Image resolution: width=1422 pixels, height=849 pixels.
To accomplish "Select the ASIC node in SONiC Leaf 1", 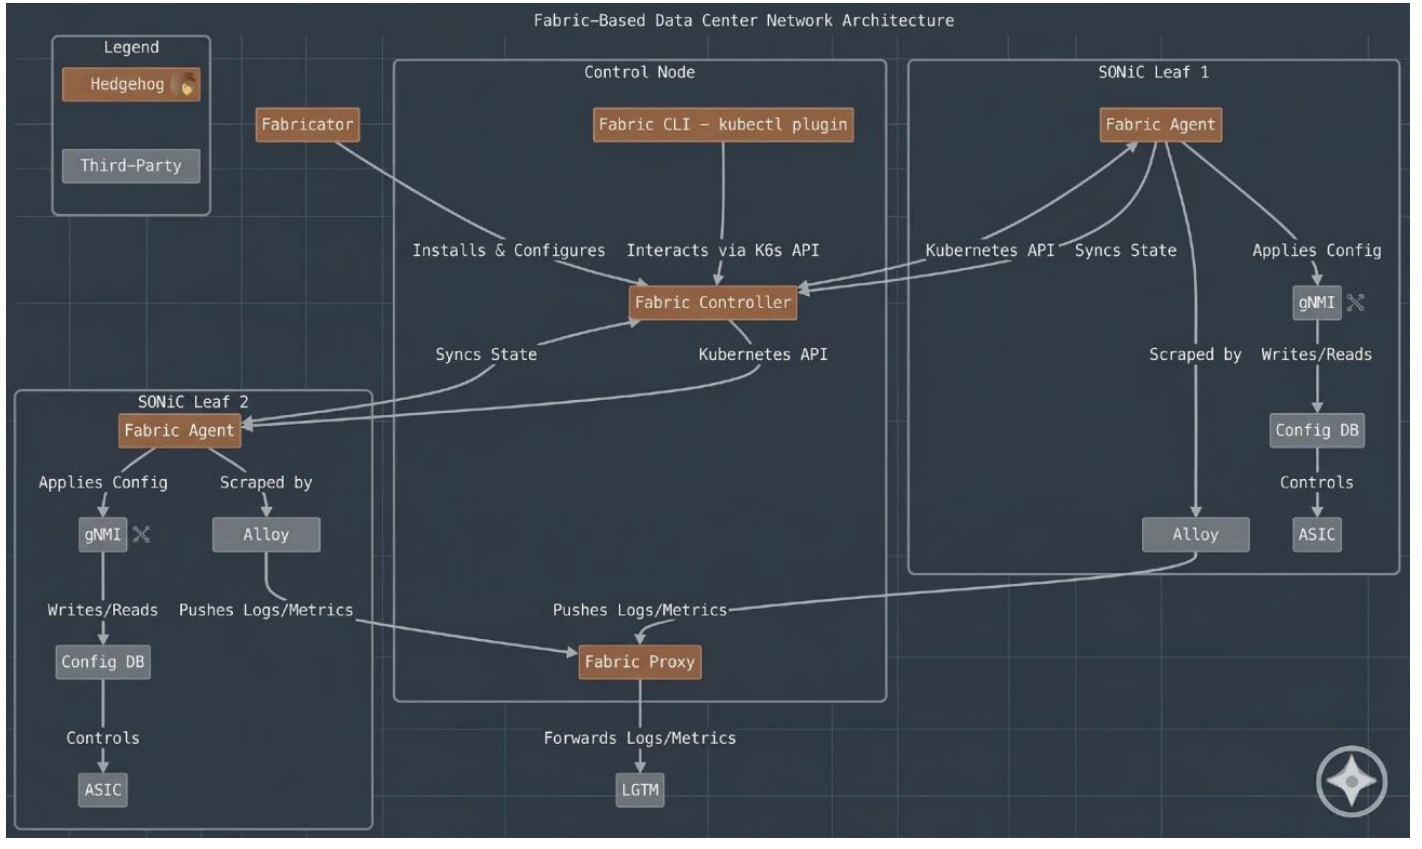I will pos(1317,534).
